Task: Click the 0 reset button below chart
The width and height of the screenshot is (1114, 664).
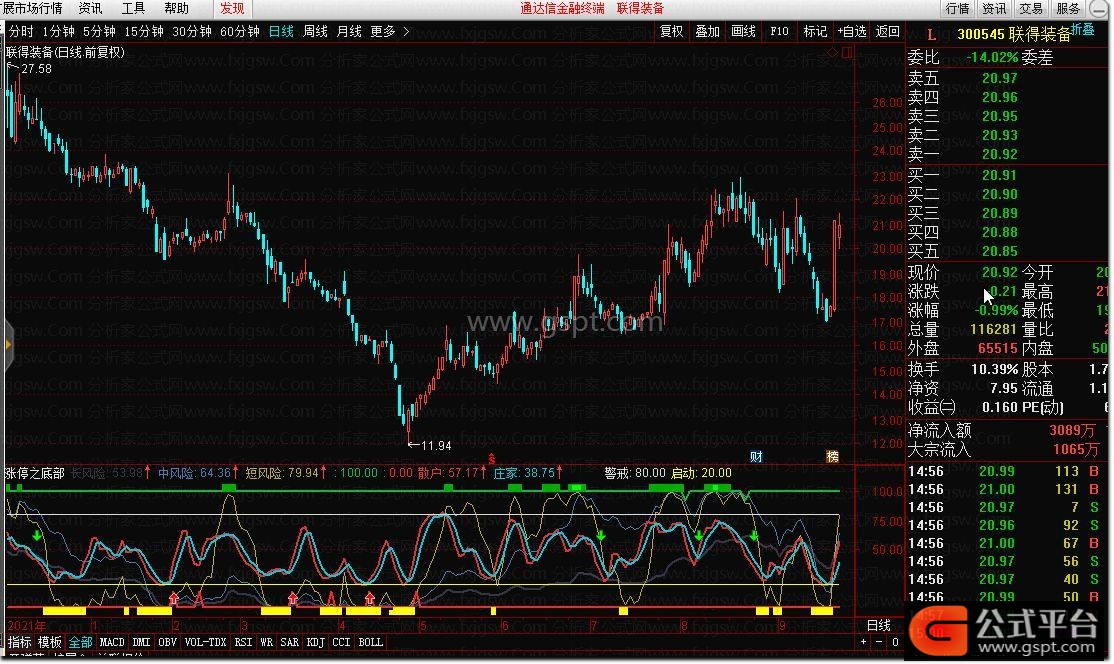Action: click(x=895, y=642)
